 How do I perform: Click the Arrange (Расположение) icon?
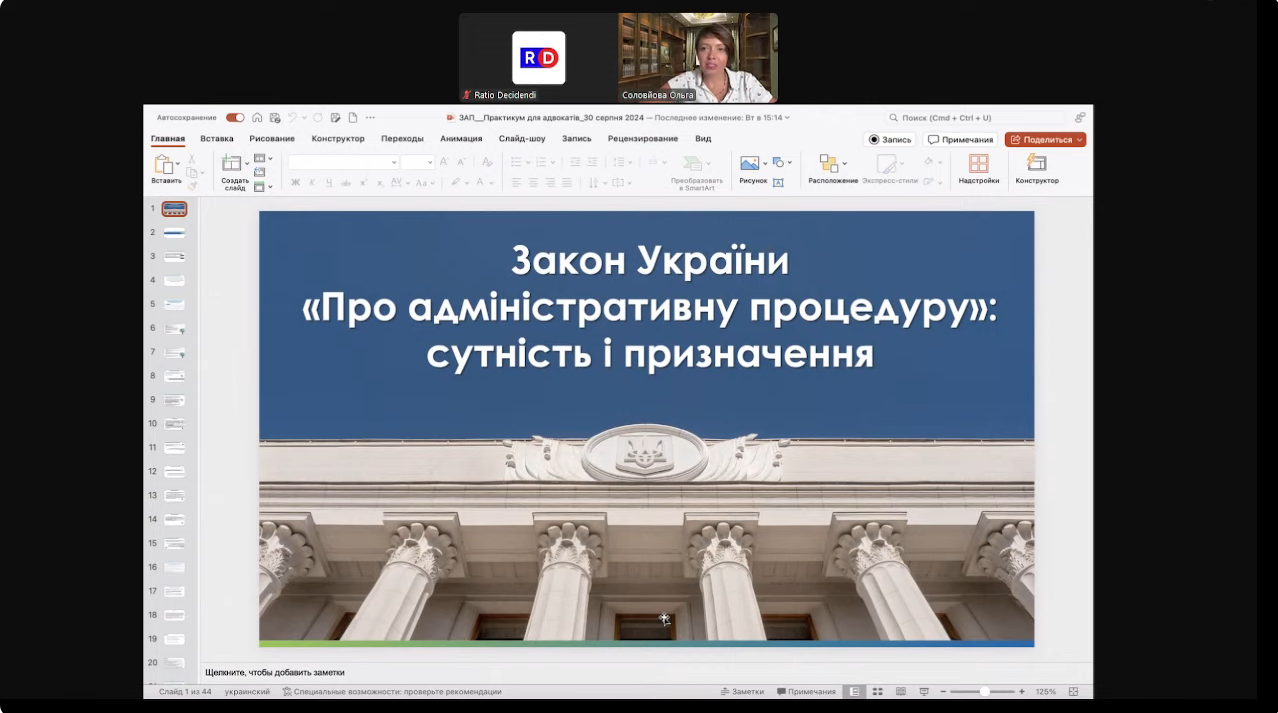828,164
